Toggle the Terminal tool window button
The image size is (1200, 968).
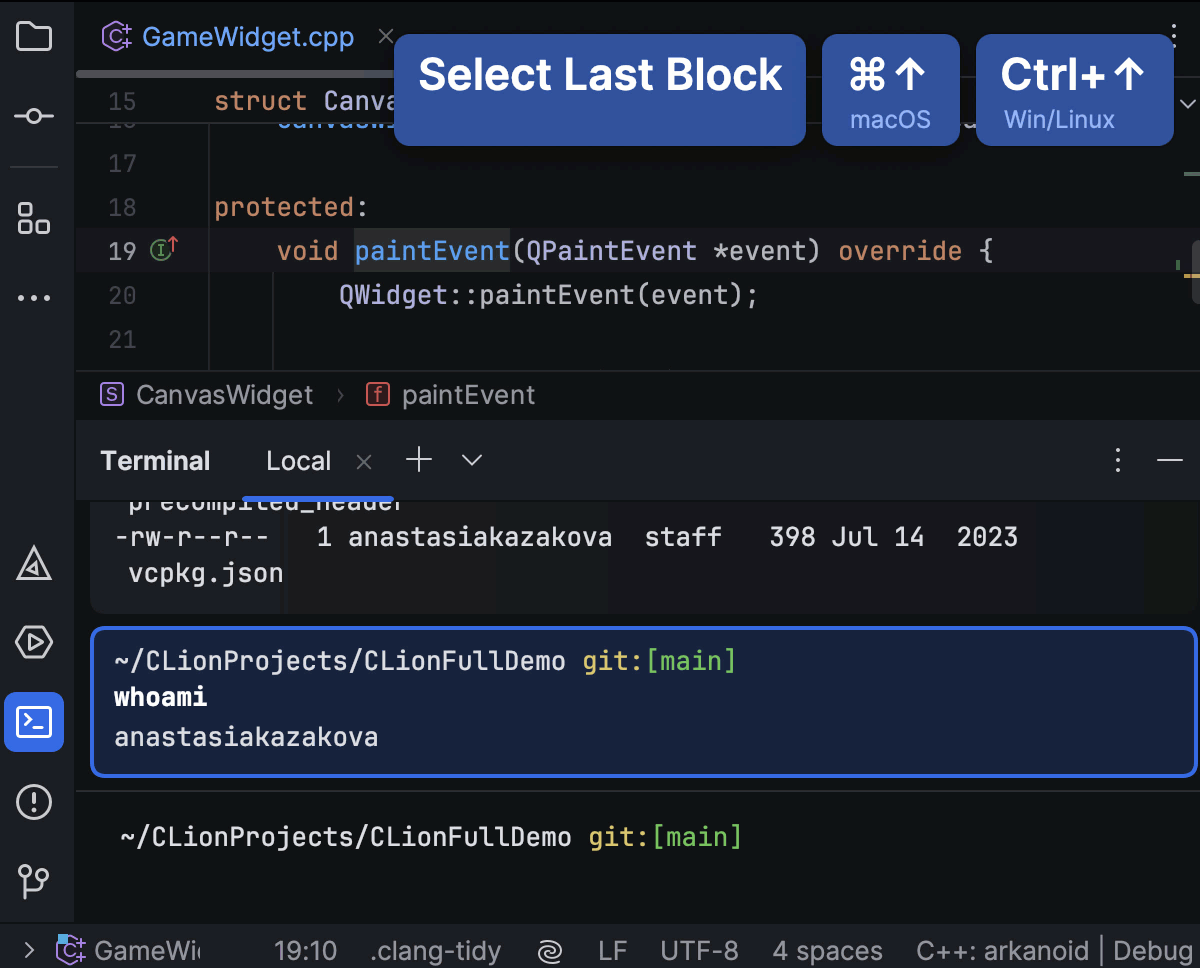pos(34,722)
